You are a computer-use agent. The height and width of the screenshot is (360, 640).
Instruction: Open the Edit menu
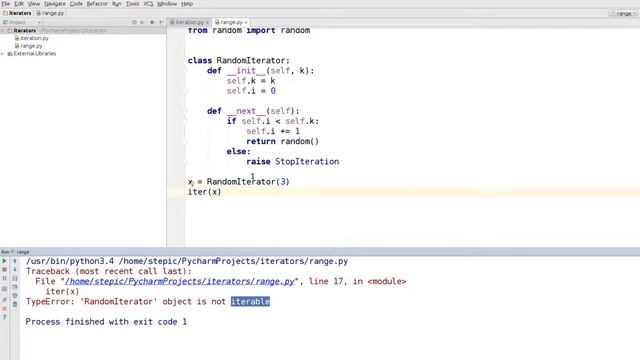pyautogui.click(x=19, y=4)
